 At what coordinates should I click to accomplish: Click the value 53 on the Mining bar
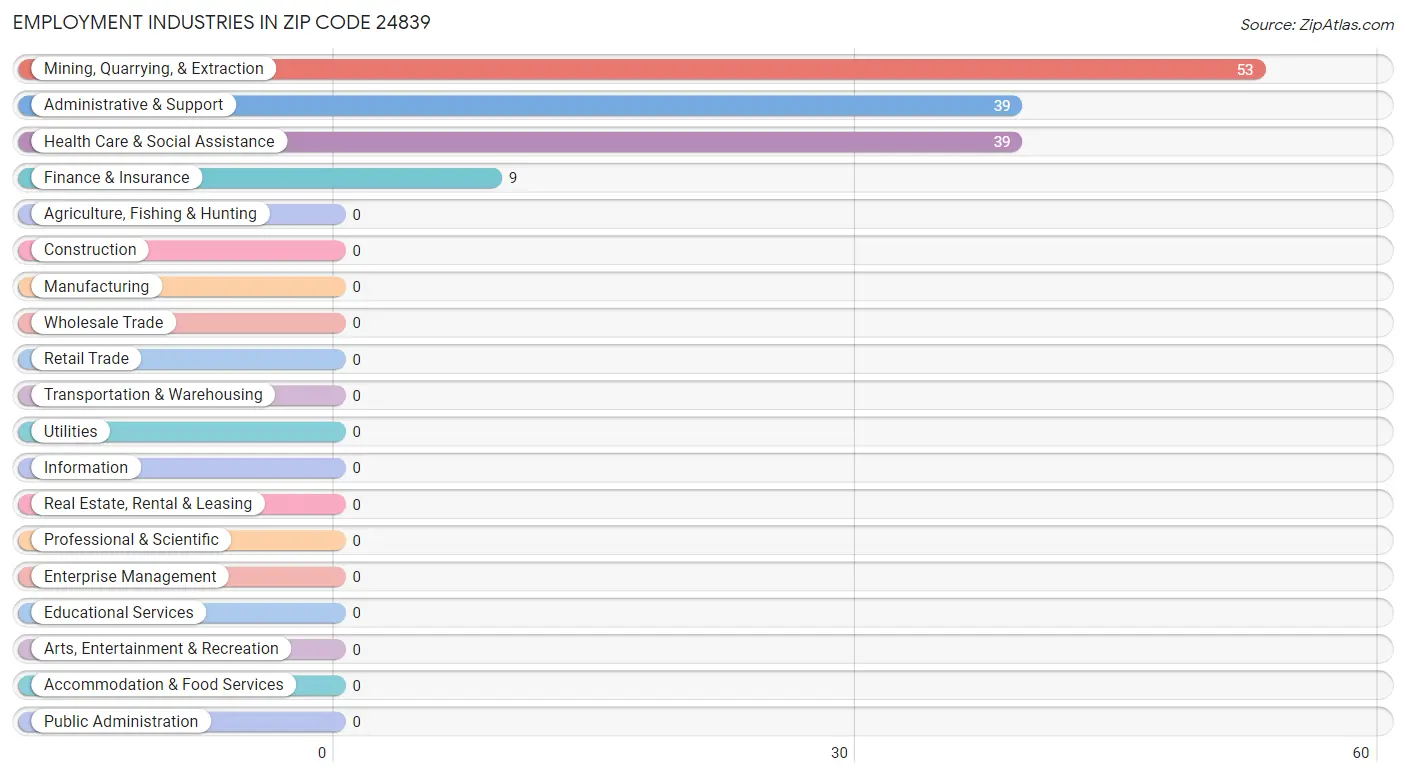1245,70
